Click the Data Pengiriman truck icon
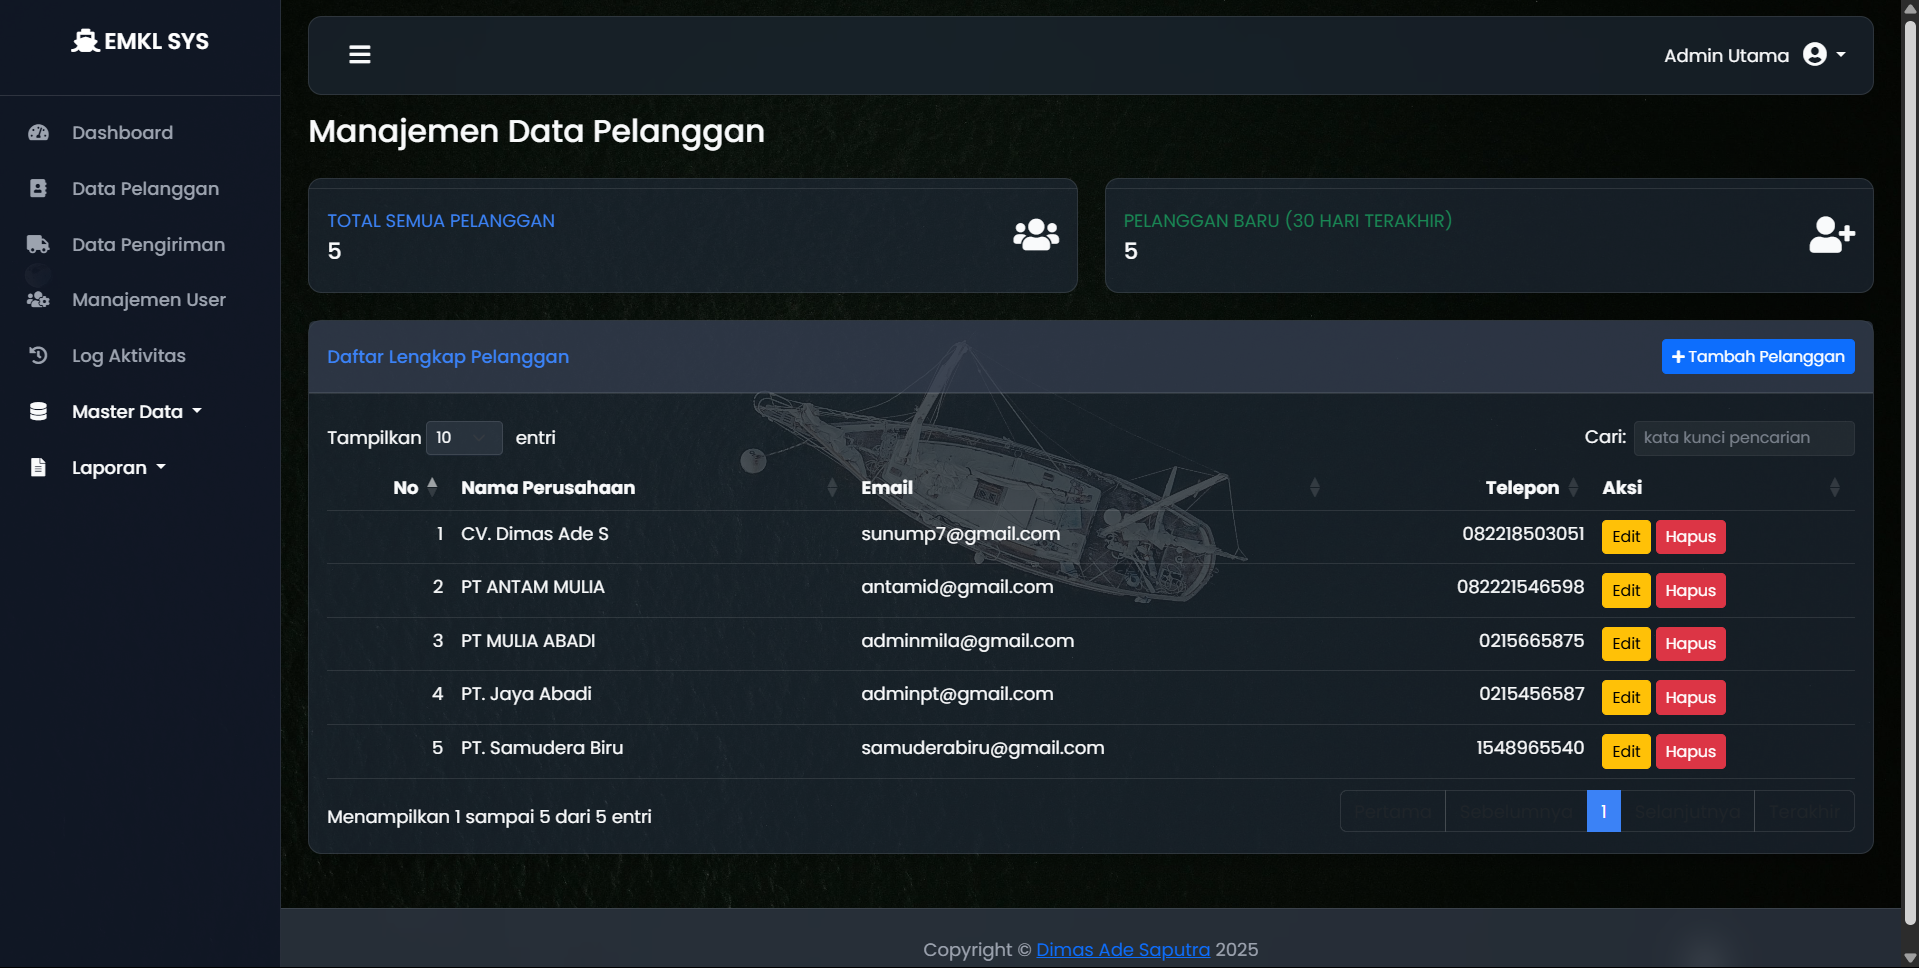The height and width of the screenshot is (968, 1919). pyautogui.click(x=39, y=245)
